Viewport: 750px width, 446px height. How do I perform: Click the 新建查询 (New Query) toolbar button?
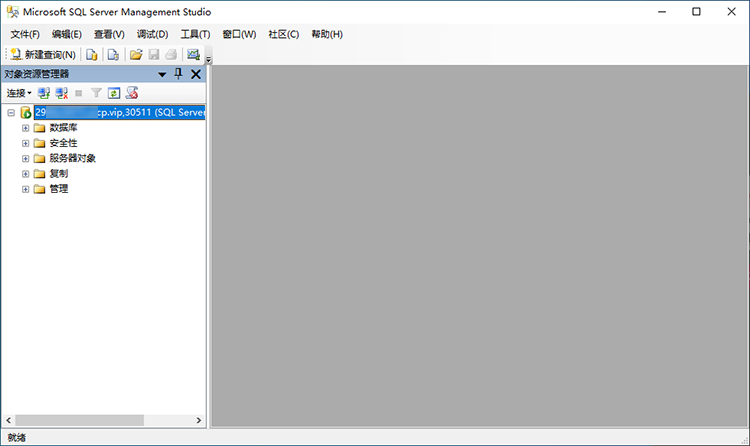(x=43, y=54)
